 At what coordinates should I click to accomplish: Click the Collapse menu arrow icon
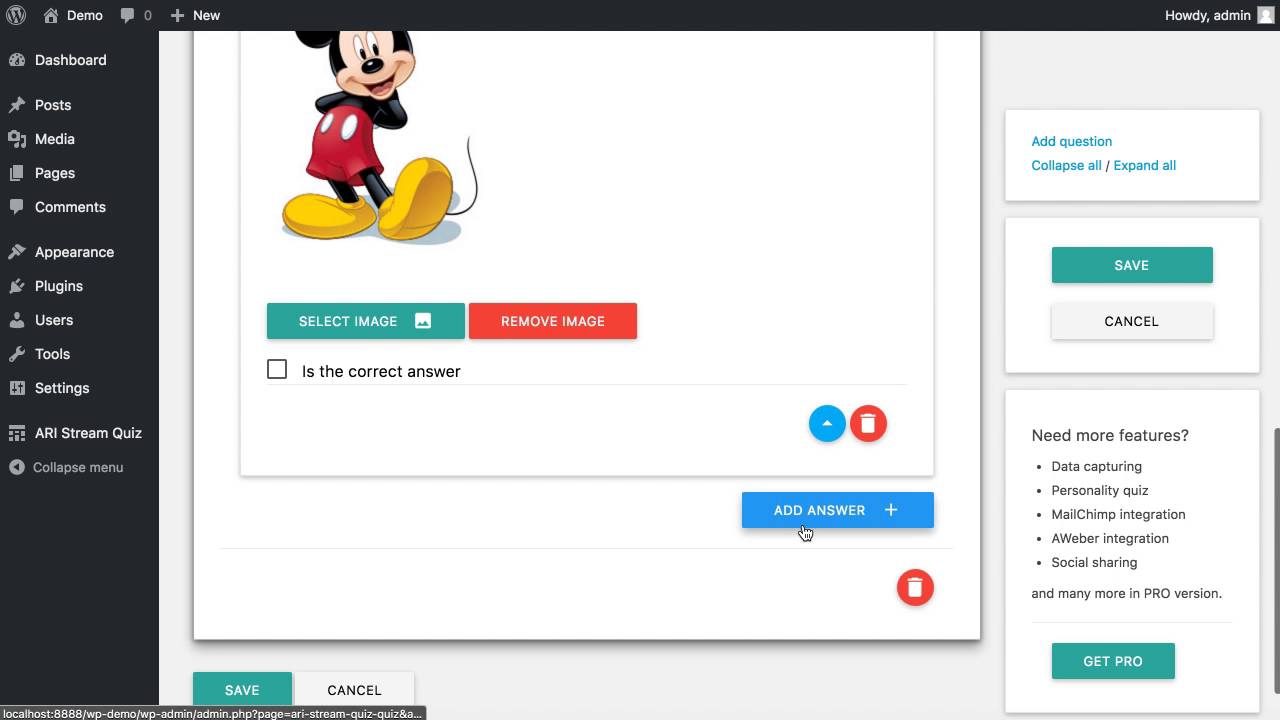point(17,467)
